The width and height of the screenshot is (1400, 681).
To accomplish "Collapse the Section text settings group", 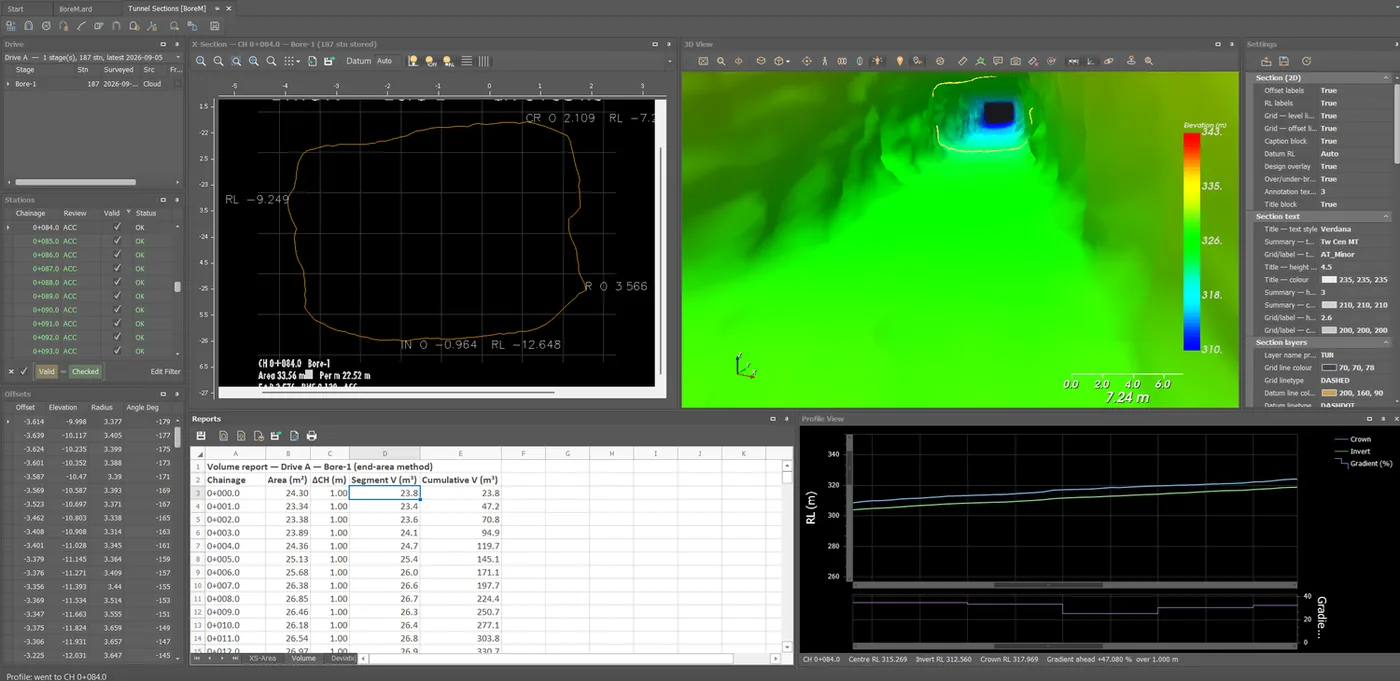I will point(1386,216).
